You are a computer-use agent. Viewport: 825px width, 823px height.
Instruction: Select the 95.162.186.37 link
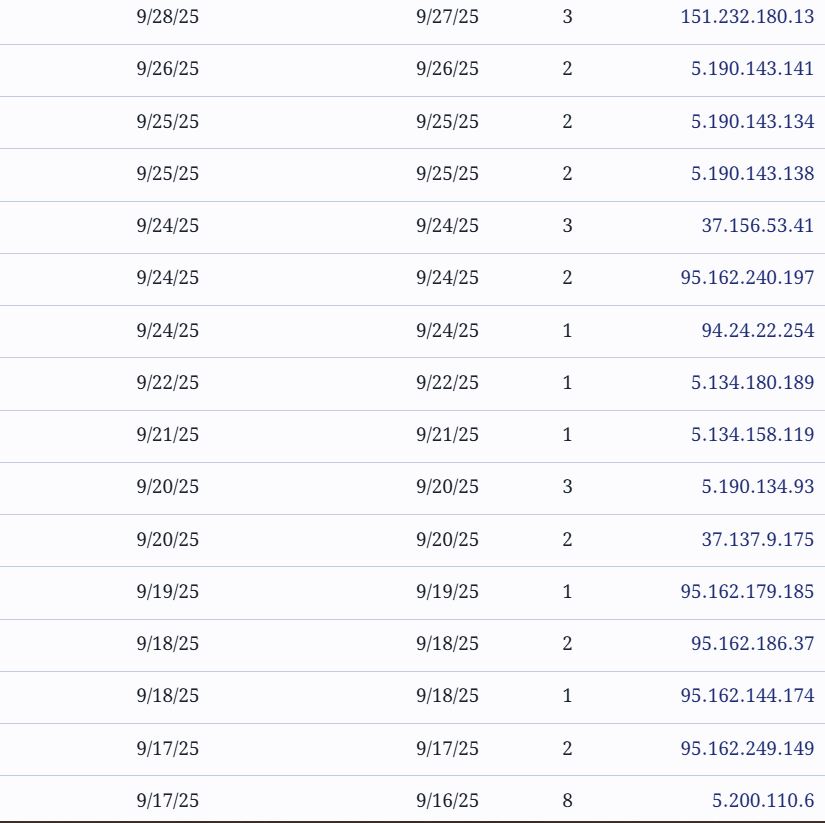coord(752,643)
